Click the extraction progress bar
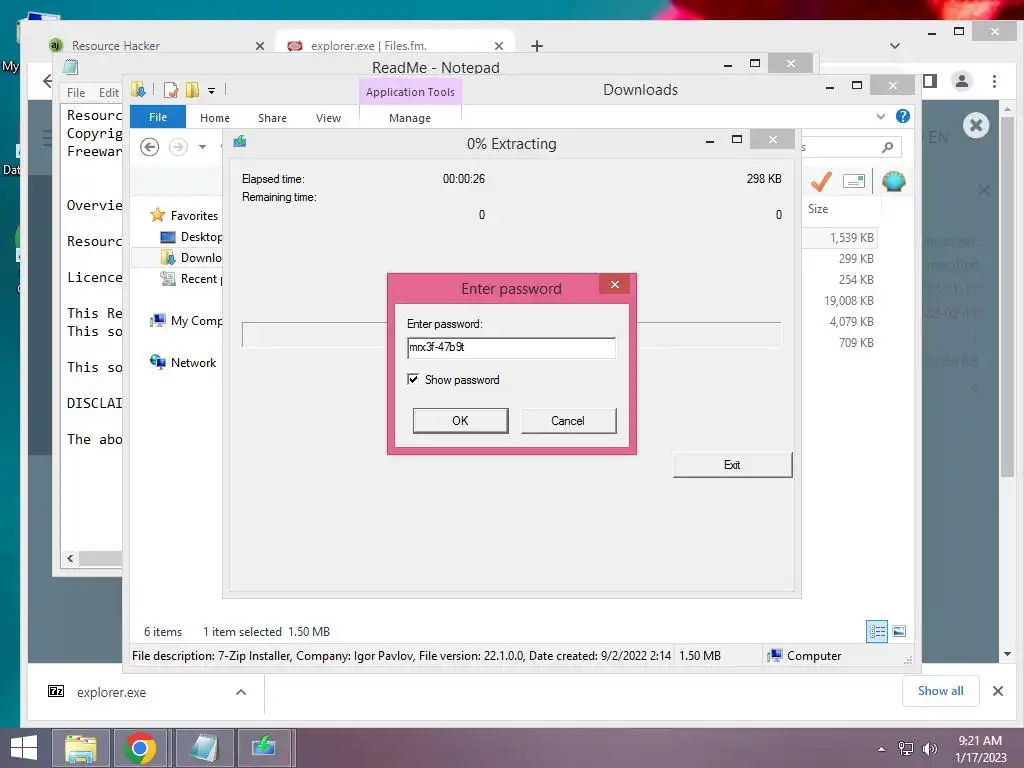 pyautogui.click(x=511, y=334)
